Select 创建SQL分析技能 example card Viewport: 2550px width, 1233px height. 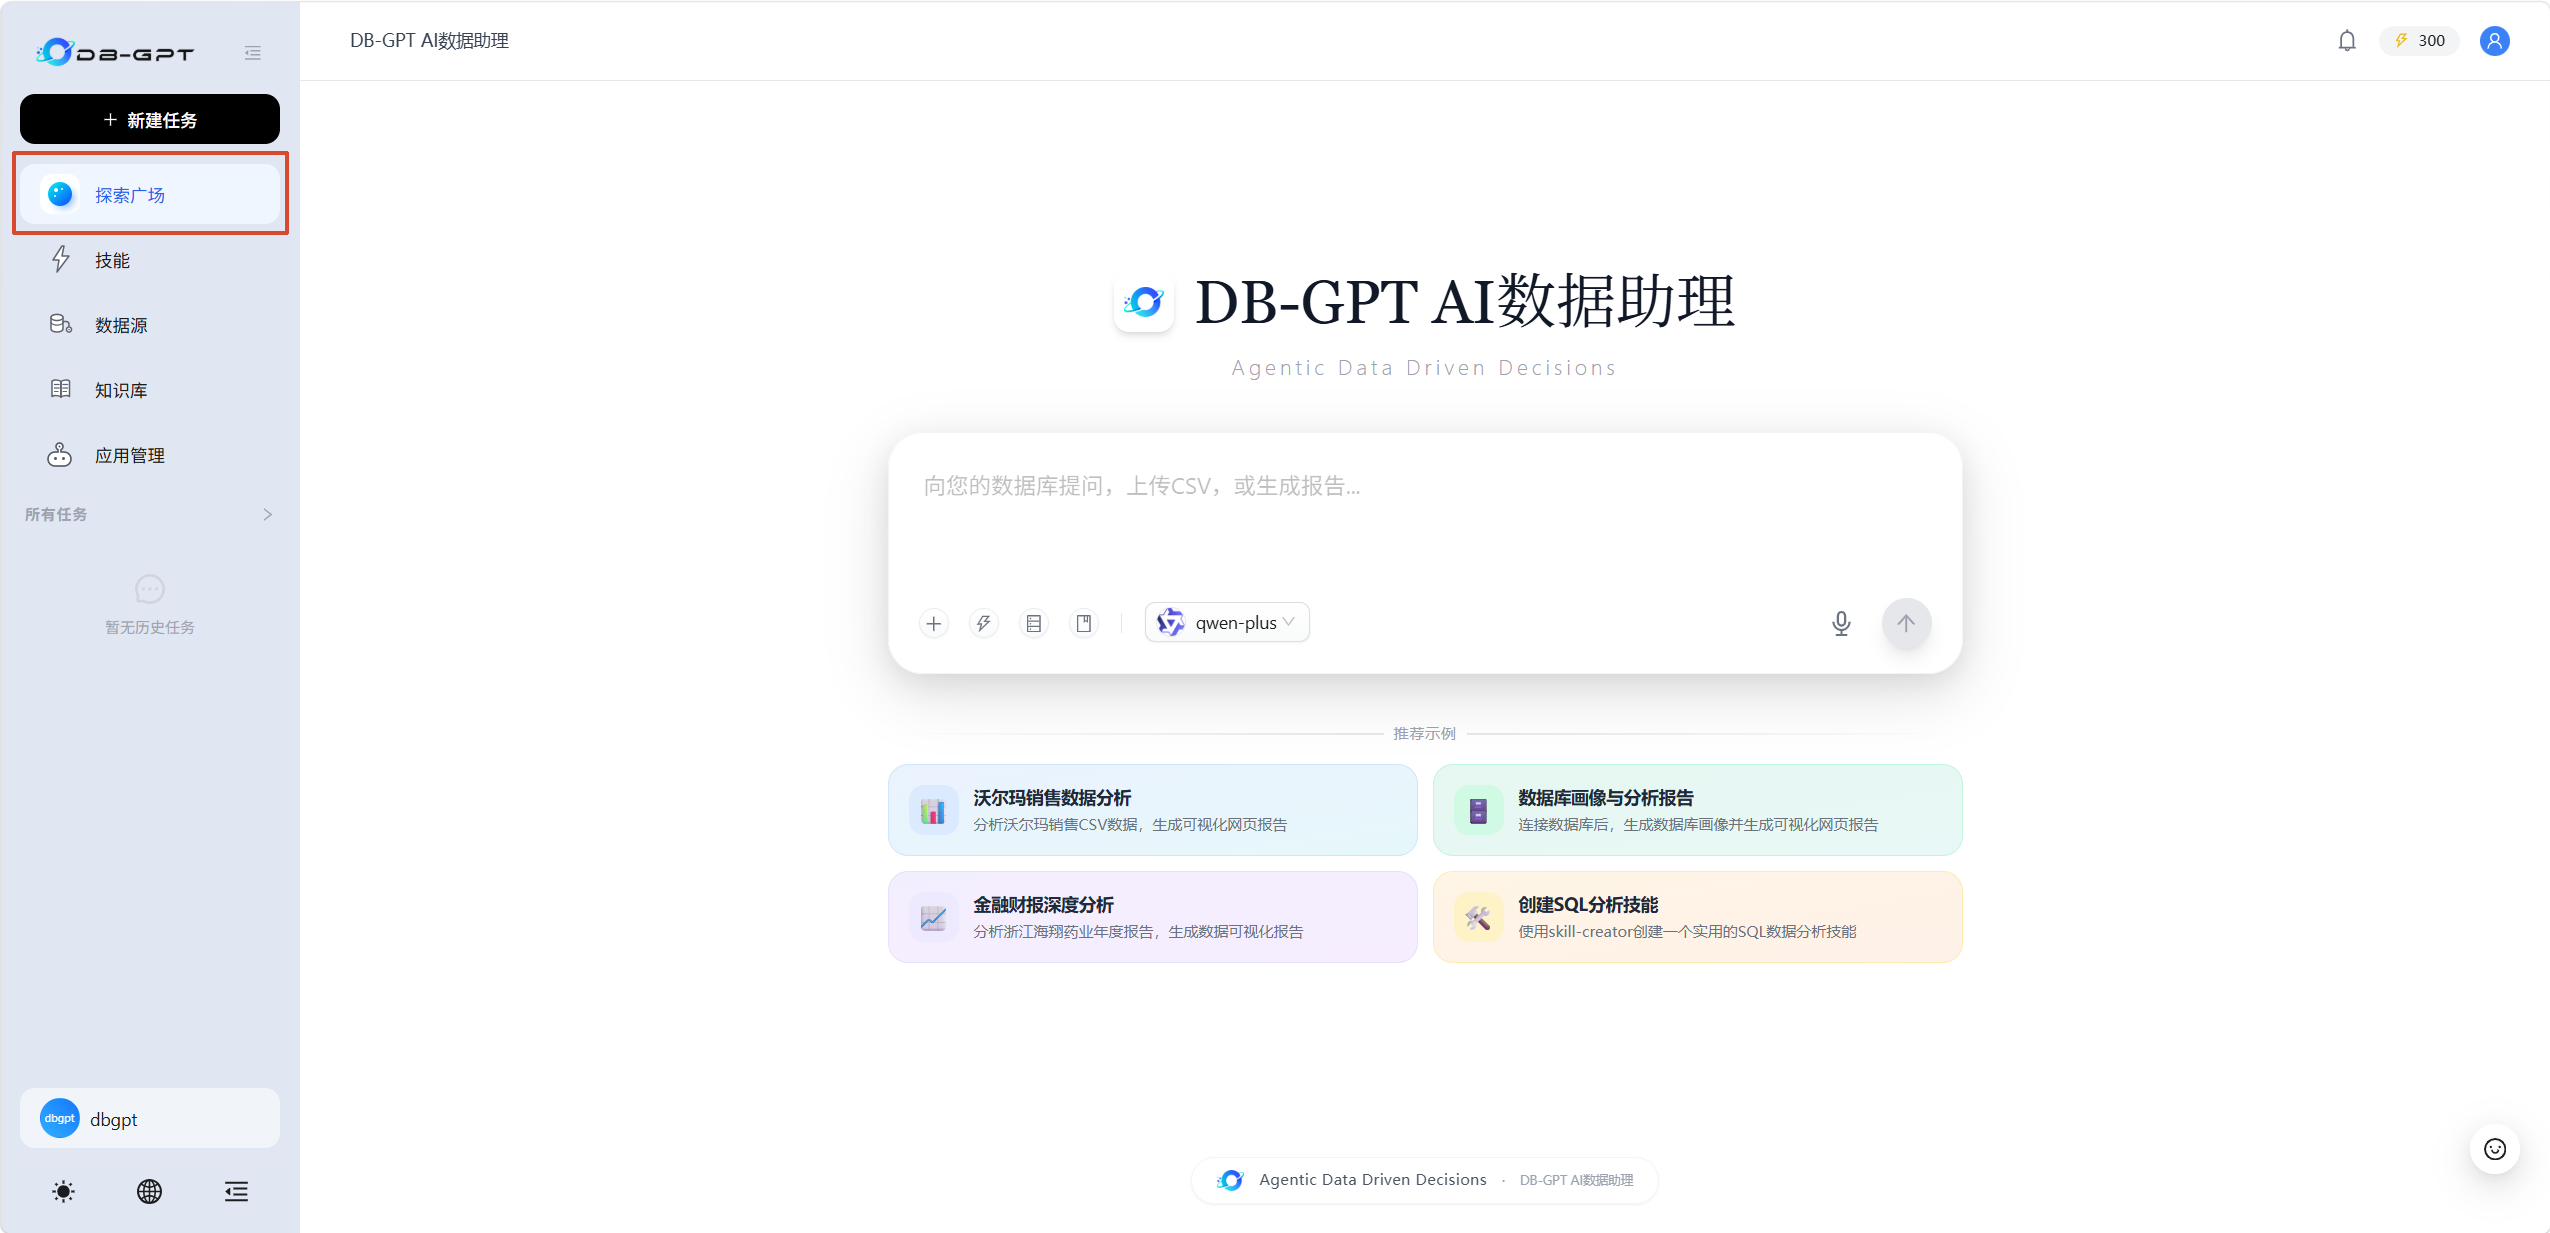(x=1697, y=917)
